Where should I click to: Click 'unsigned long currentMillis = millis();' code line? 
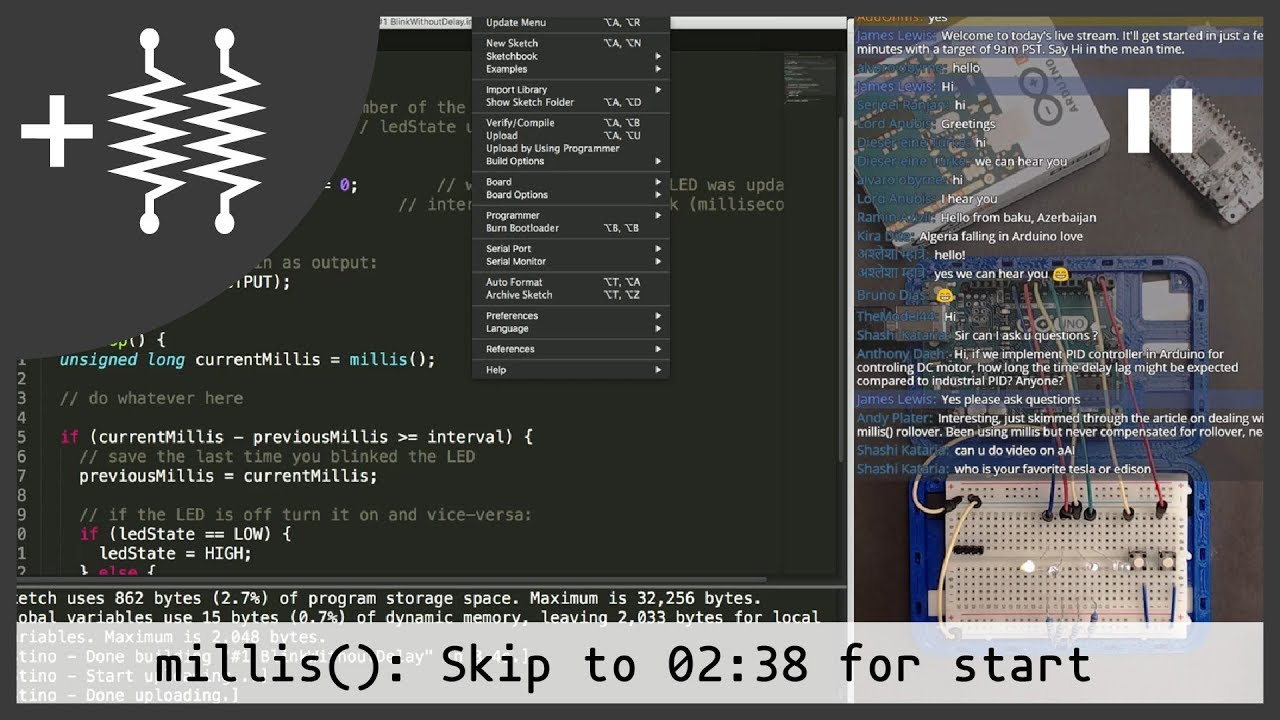(248, 359)
